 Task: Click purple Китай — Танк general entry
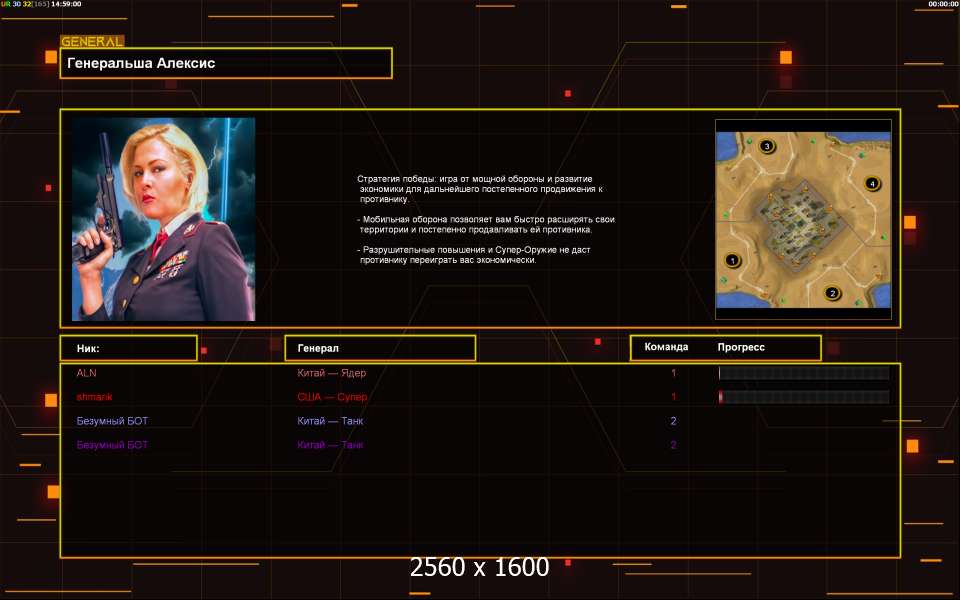(x=330, y=445)
